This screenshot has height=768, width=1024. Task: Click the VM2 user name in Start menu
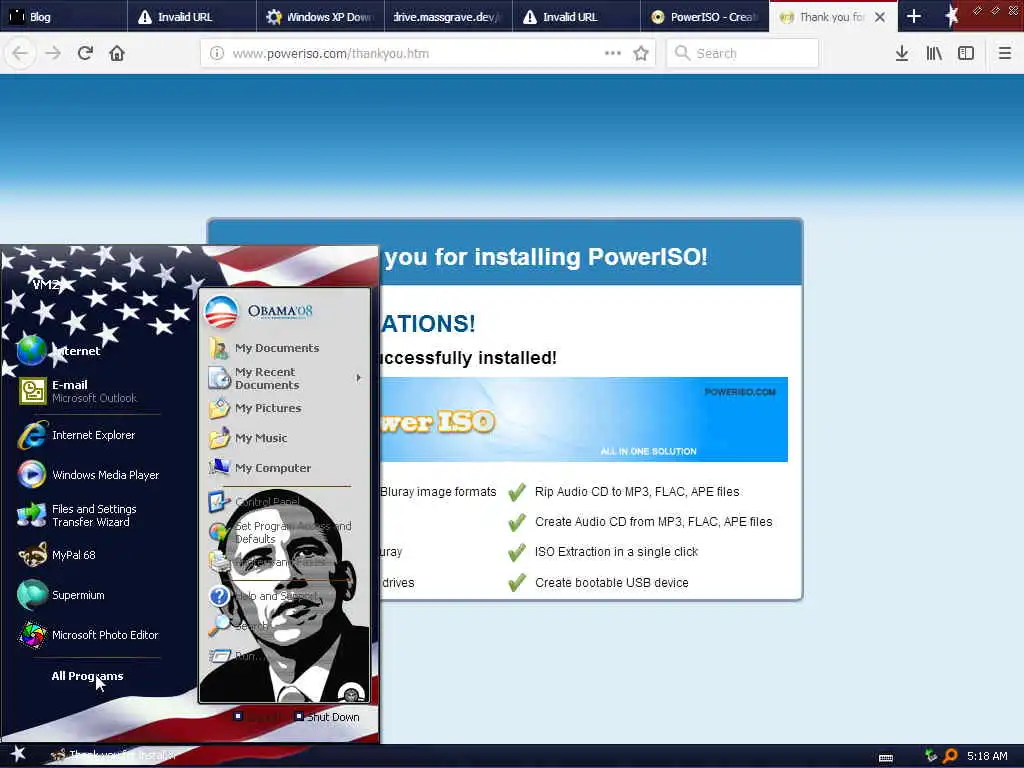pyautogui.click(x=46, y=285)
